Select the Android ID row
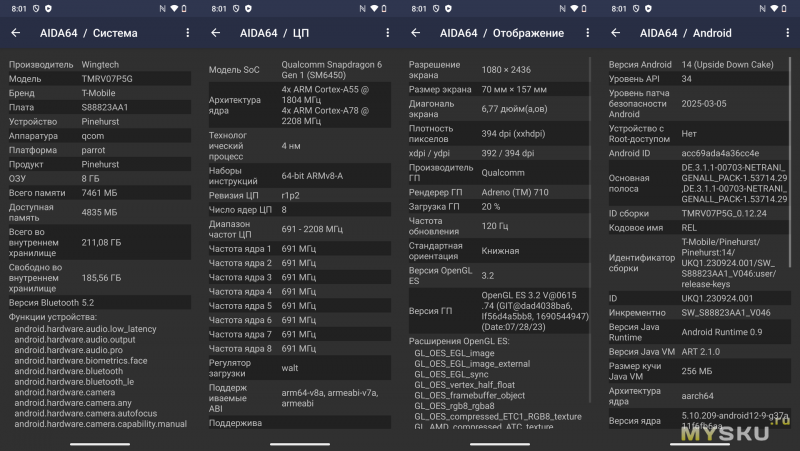Image resolution: width=800 pixels, height=451 pixels. pos(699,153)
